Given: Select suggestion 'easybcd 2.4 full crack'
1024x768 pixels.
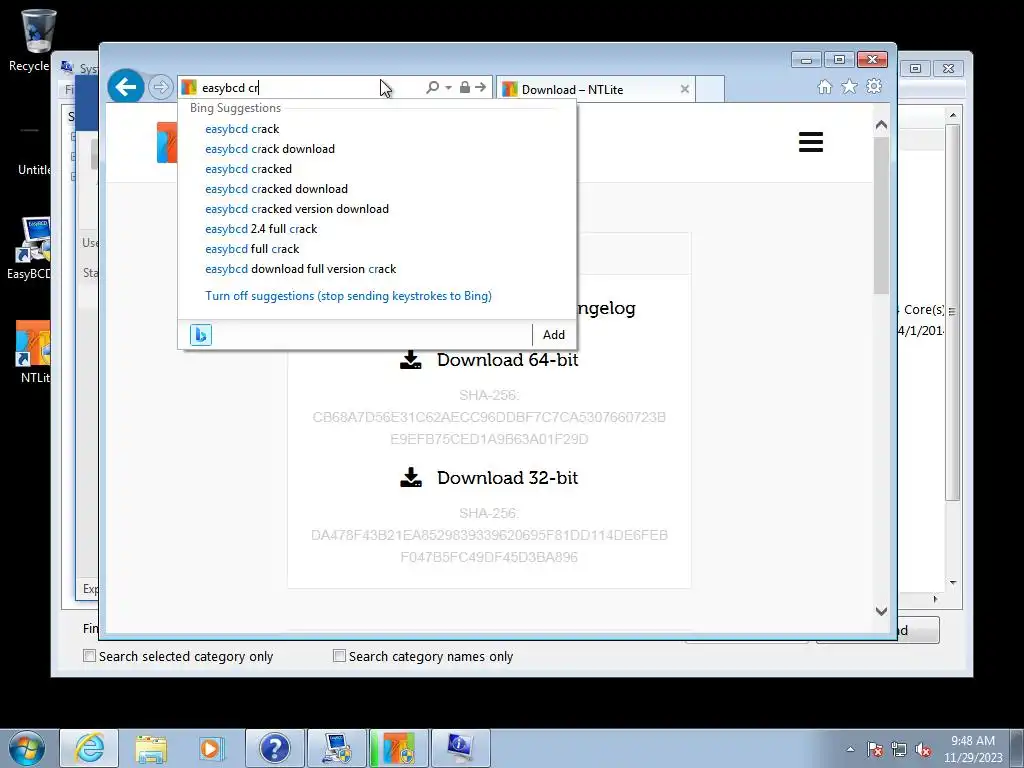Looking at the screenshot, I should [261, 229].
